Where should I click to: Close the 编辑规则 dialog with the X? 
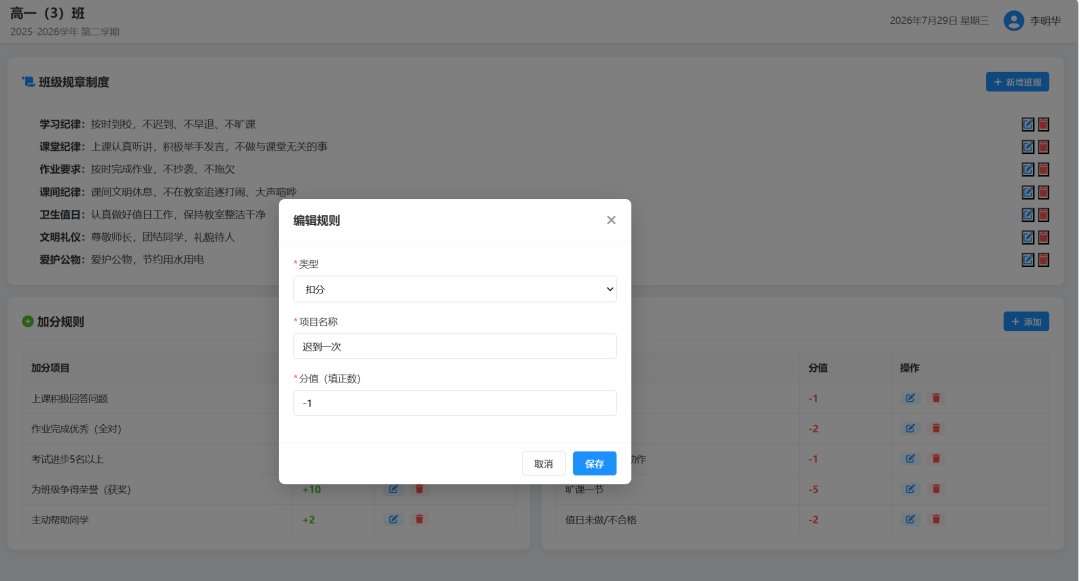pos(611,220)
